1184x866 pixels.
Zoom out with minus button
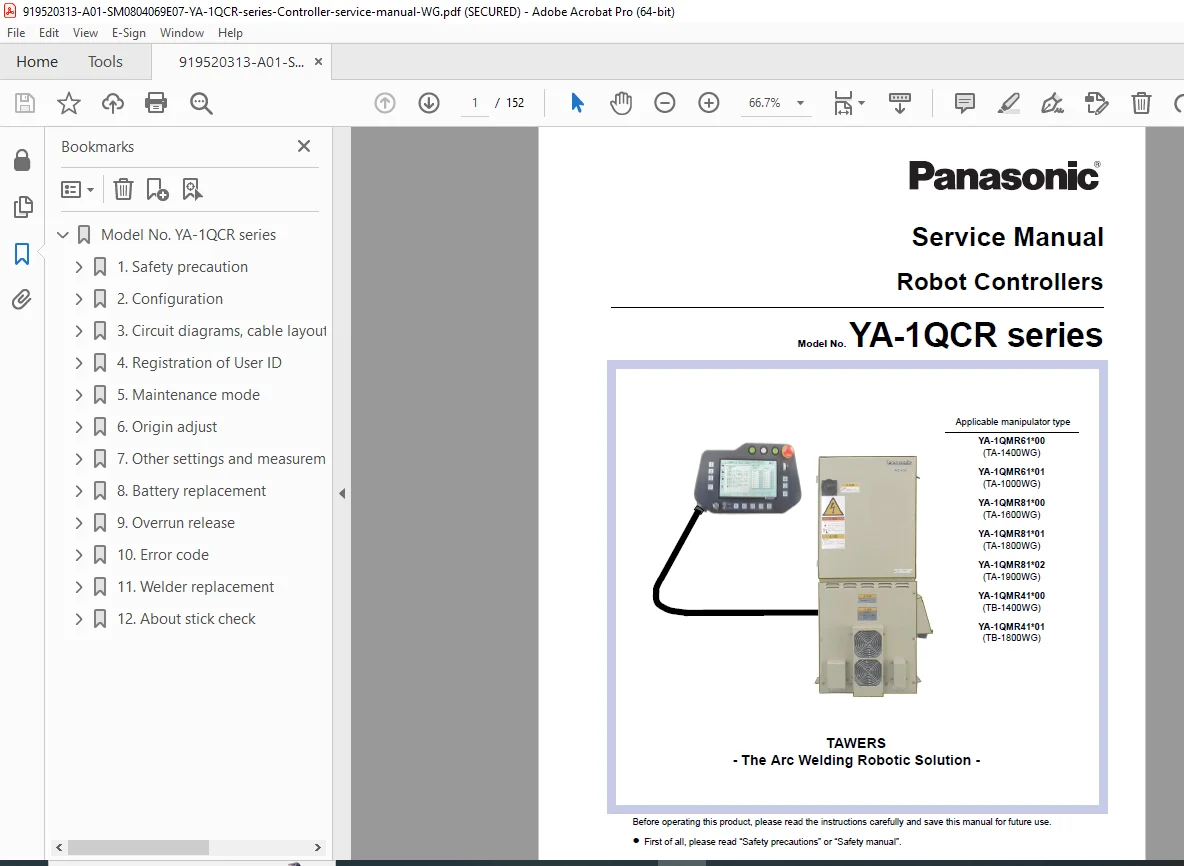click(664, 103)
